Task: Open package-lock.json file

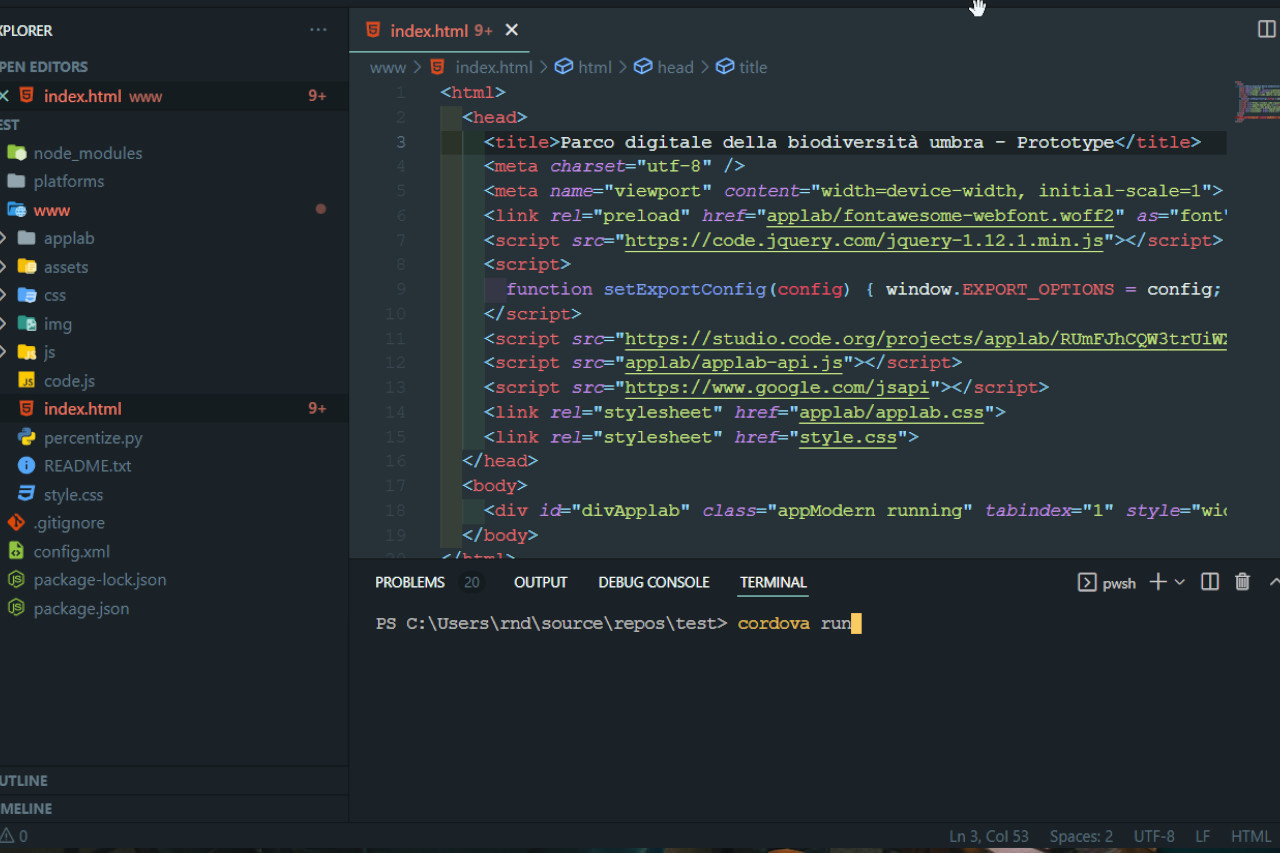Action: (100, 580)
